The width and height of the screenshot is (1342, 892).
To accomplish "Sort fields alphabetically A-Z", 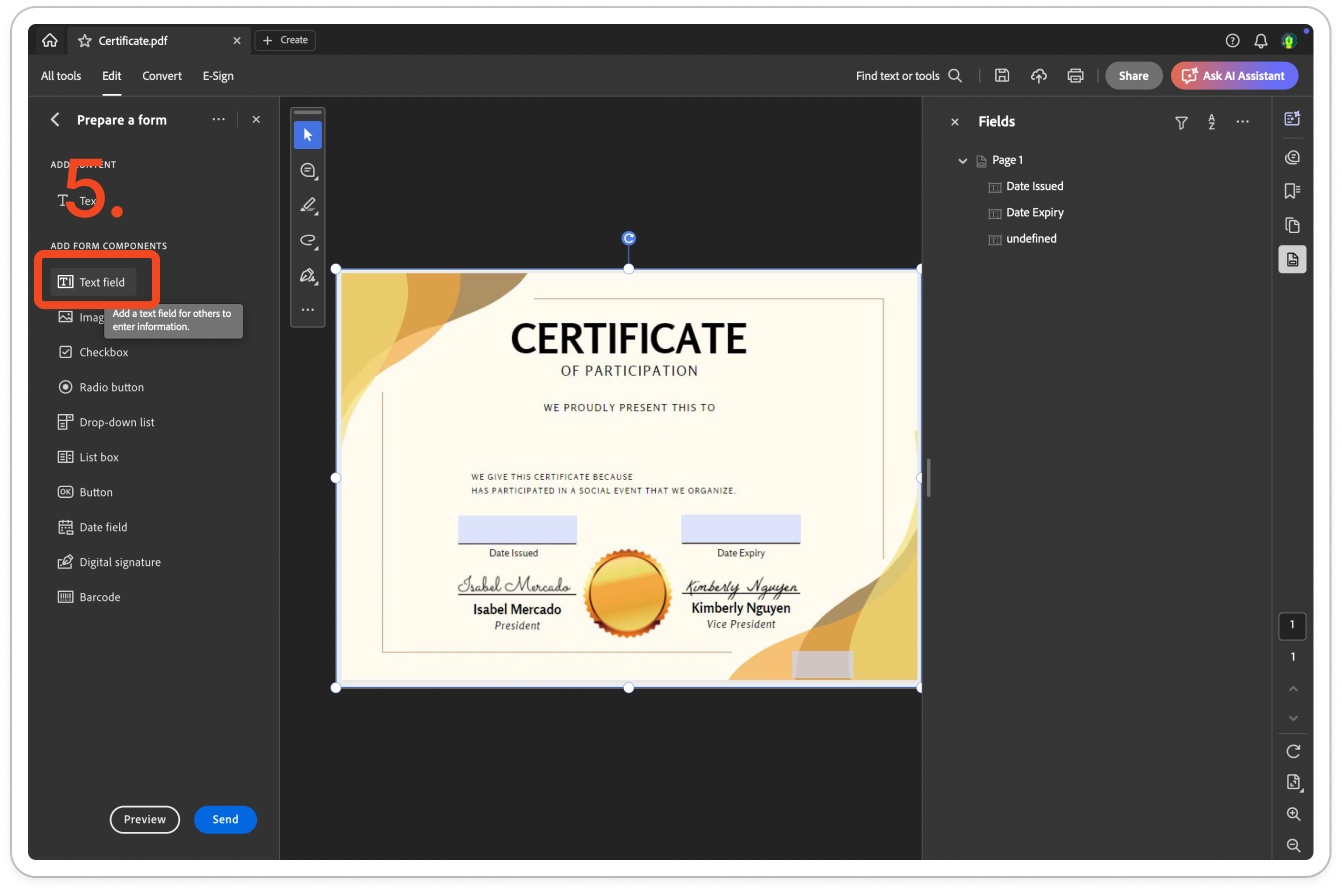I will click(x=1212, y=122).
